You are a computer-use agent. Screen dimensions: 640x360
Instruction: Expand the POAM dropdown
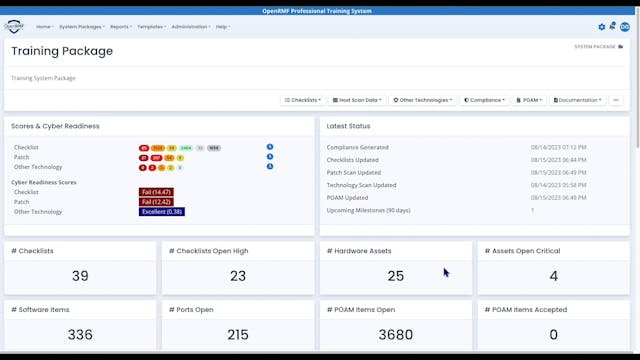529,100
